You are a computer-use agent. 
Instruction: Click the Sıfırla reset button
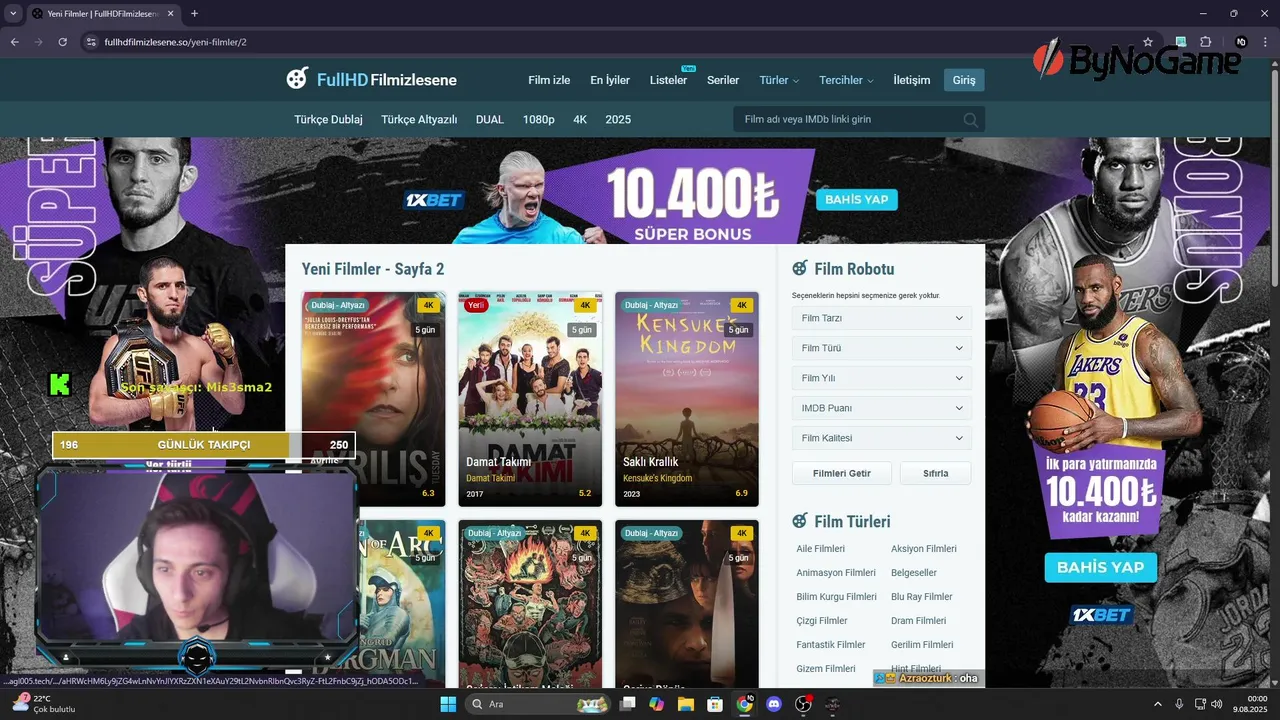pos(935,473)
